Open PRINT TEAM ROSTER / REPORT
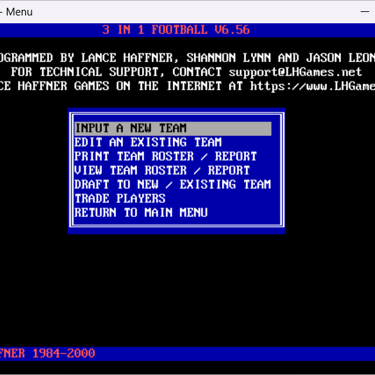This screenshot has width=375, height=375. 166,156
